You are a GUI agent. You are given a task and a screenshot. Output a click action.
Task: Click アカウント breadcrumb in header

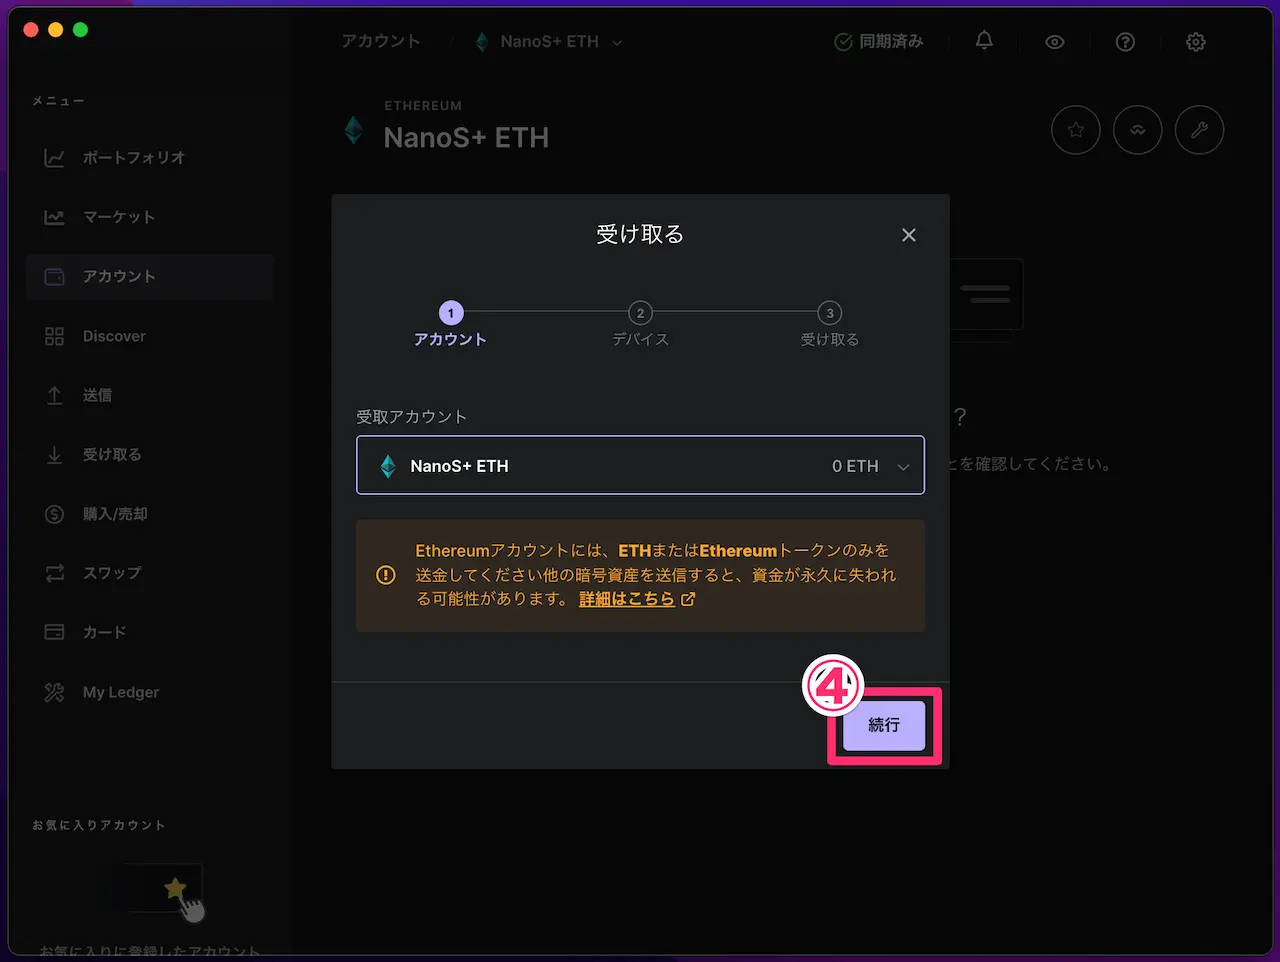[x=381, y=41]
